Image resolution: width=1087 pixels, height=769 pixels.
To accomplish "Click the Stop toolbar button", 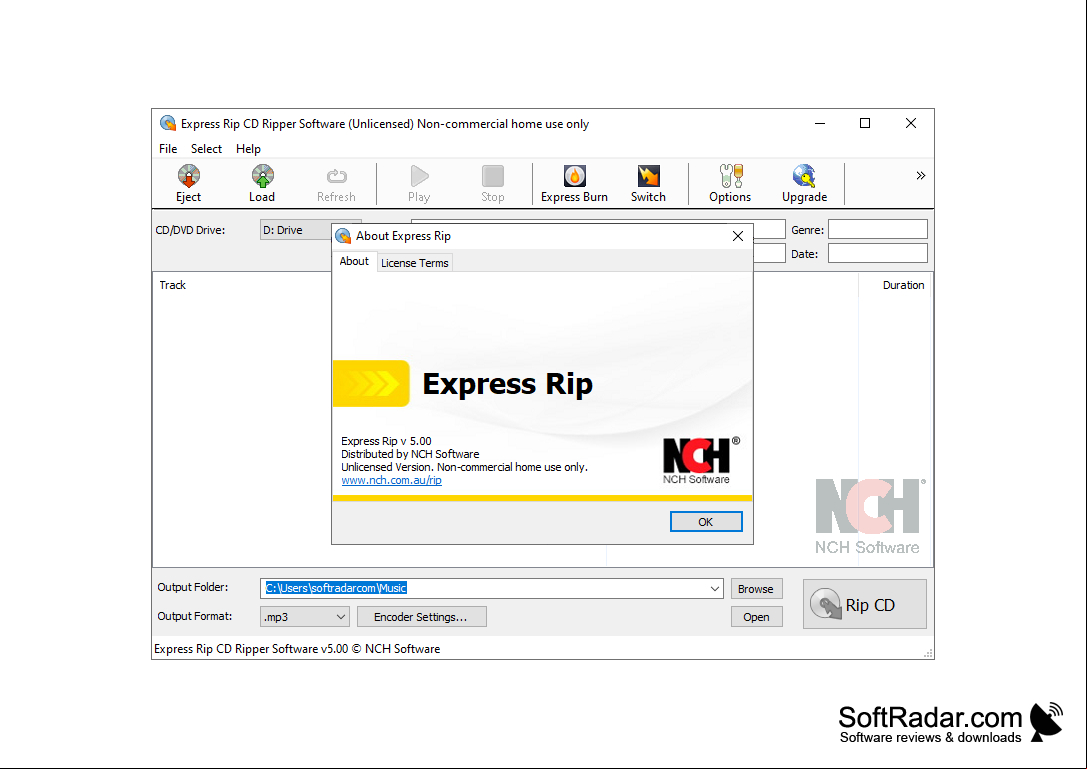I will point(492,184).
